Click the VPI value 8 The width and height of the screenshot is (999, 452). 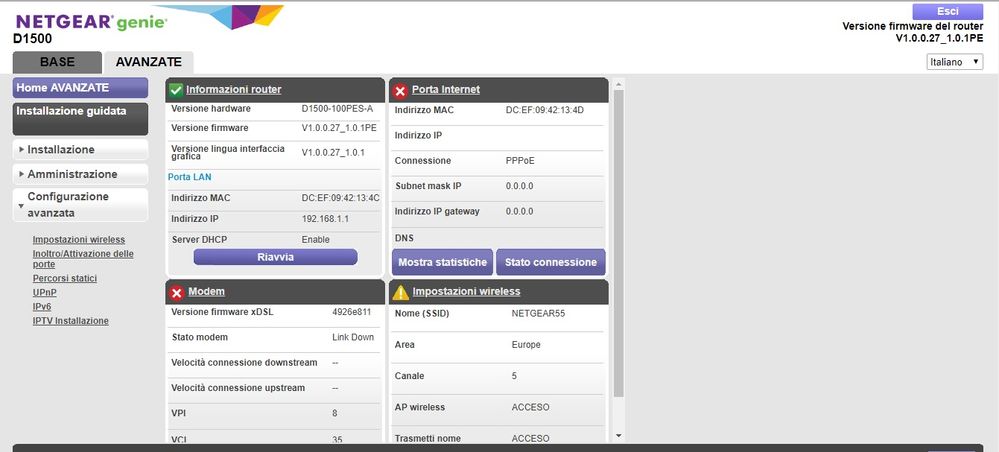coord(334,414)
